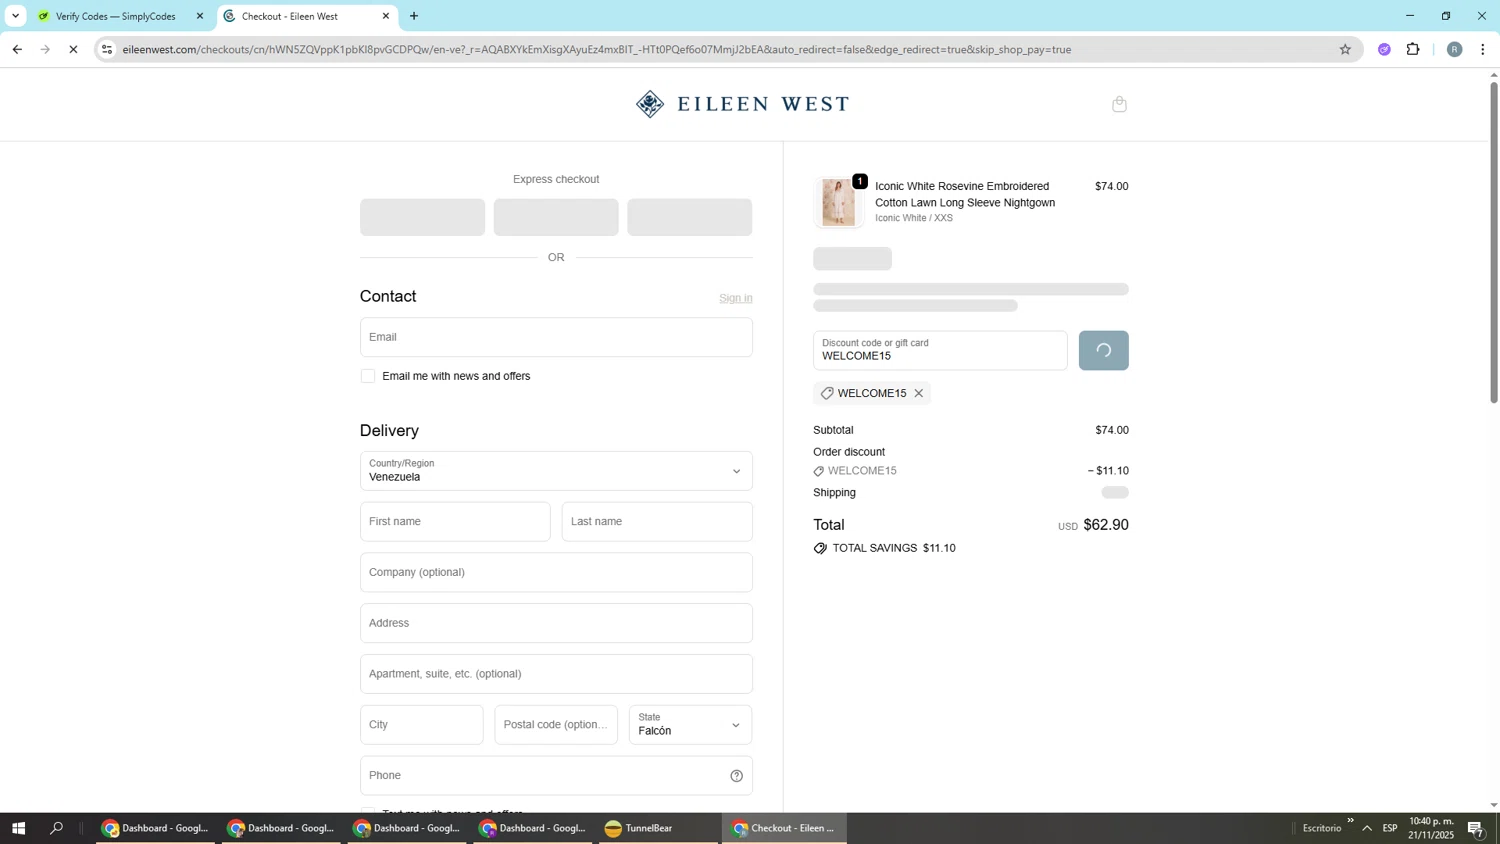Open the tab search dropdown arrow
The height and width of the screenshot is (844, 1500).
[15, 16]
